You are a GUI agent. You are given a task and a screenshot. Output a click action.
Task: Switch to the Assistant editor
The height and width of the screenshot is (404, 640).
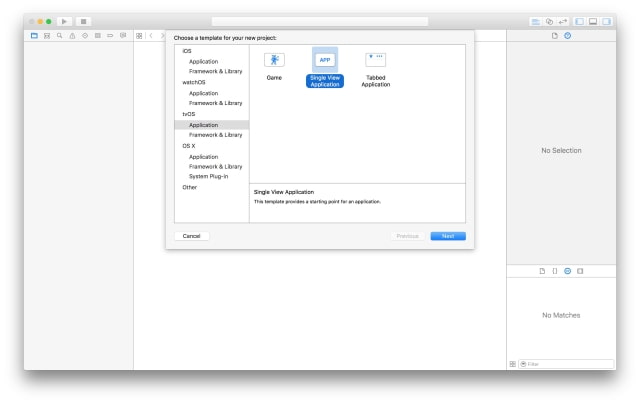[x=549, y=21]
